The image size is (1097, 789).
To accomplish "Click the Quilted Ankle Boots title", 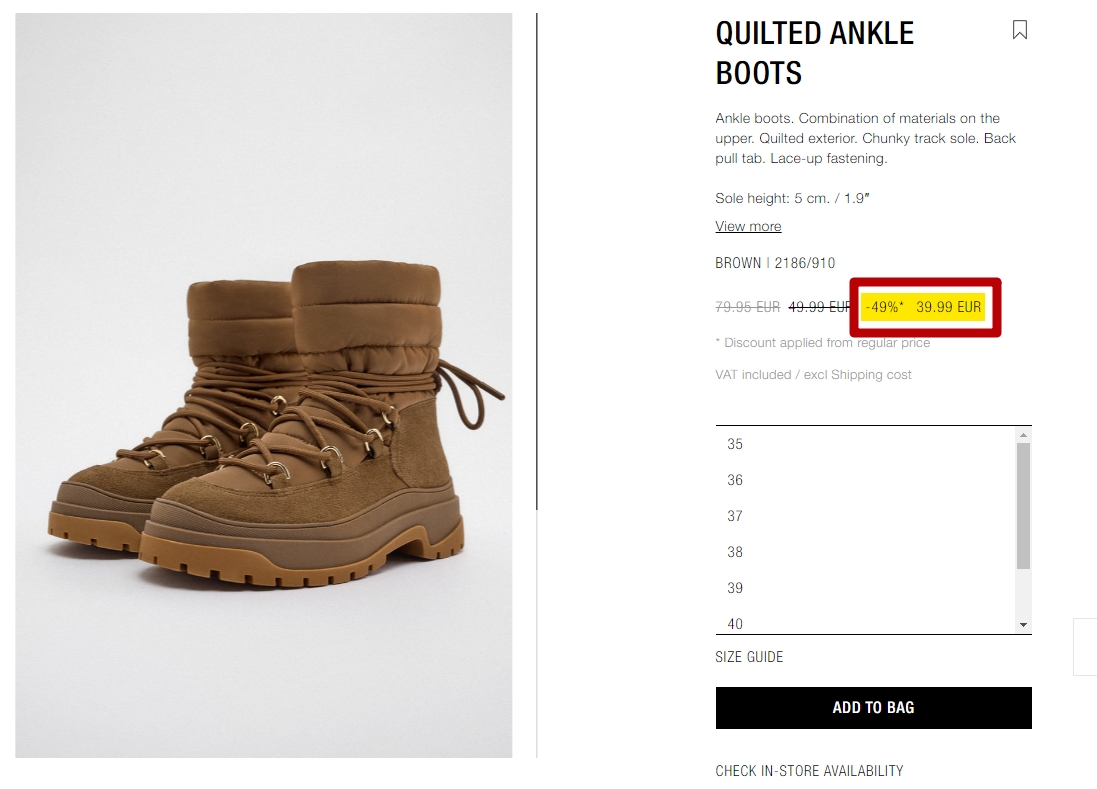I will coord(814,53).
